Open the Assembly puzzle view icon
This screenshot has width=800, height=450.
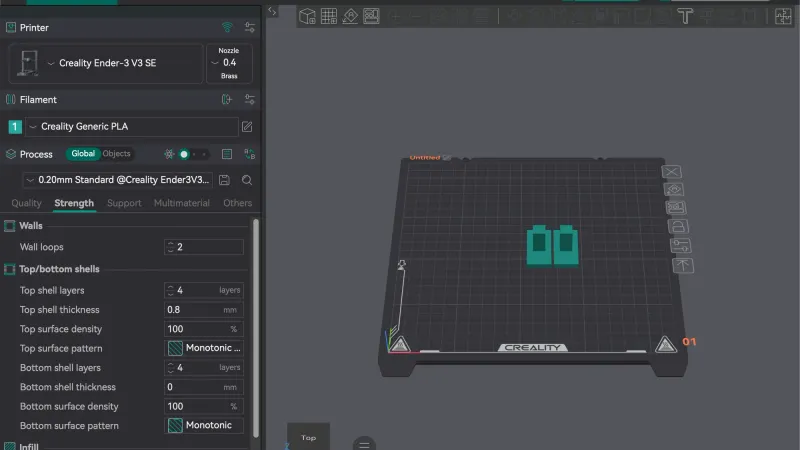tap(783, 16)
